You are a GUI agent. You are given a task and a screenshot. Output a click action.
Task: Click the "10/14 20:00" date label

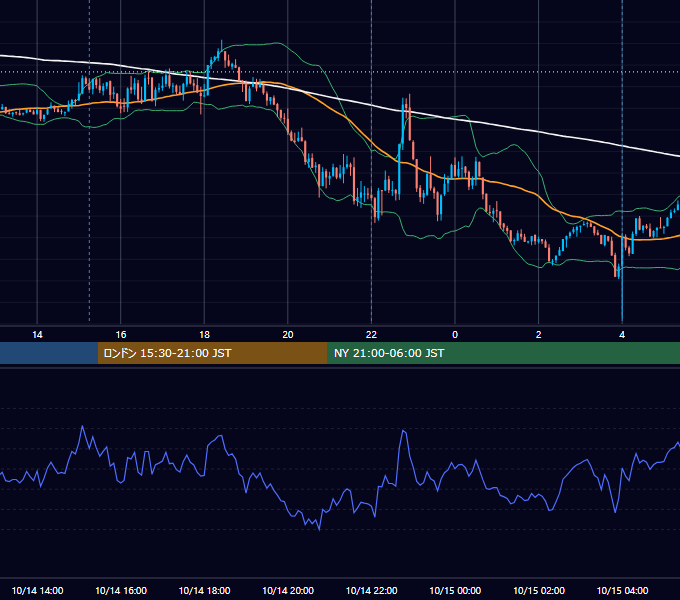click(288, 590)
